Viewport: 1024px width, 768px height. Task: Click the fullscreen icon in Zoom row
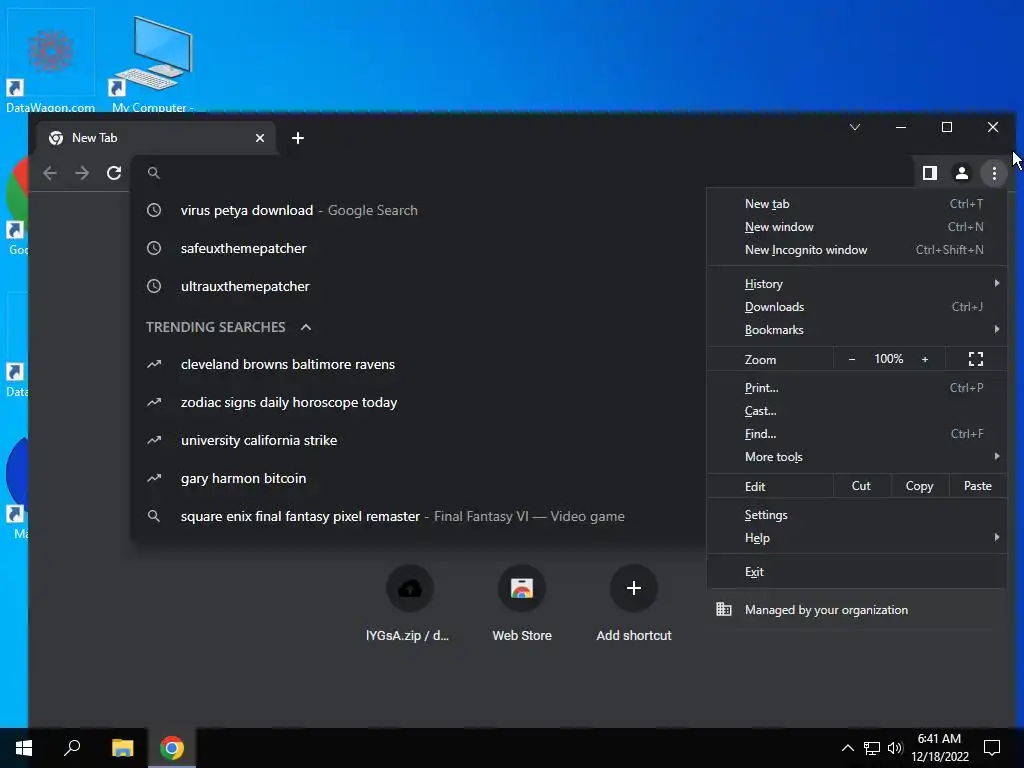point(976,359)
